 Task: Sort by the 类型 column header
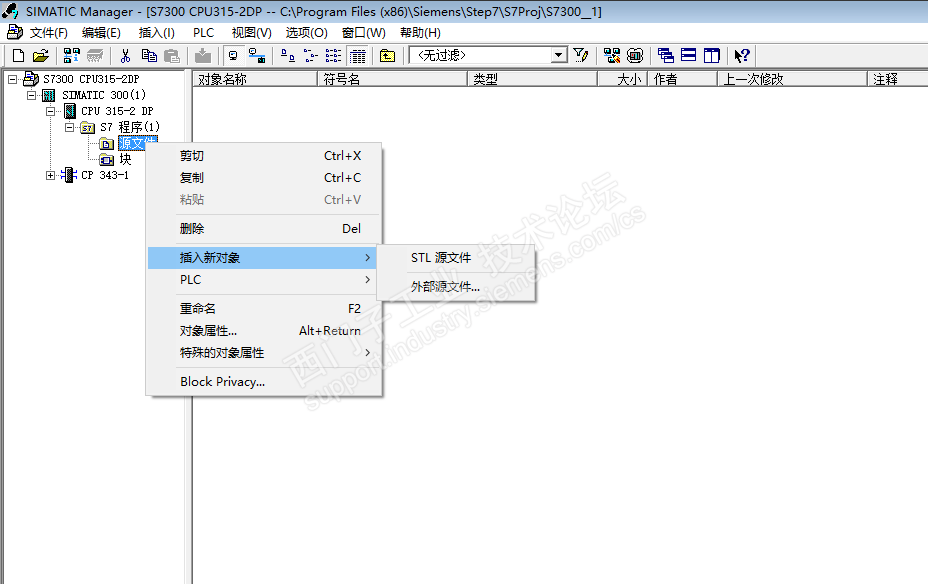point(533,79)
